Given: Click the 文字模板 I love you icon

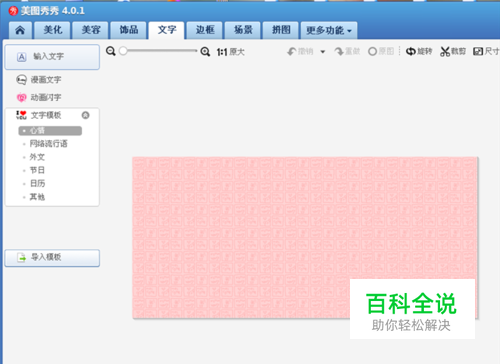Looking at the screenshot, I should 21,115.
